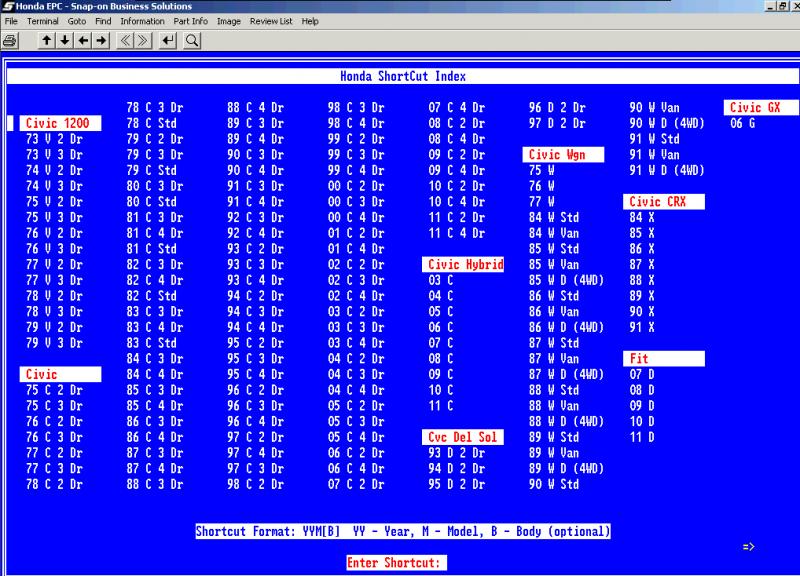This screenshot has height=576, width=800.
Task: Click the '84 X' CRX entry
Action: tap(642, 217)
